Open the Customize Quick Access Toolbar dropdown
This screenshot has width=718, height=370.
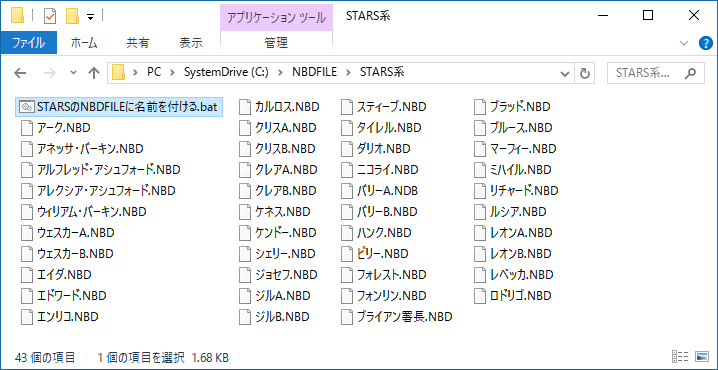click(91, 17)
